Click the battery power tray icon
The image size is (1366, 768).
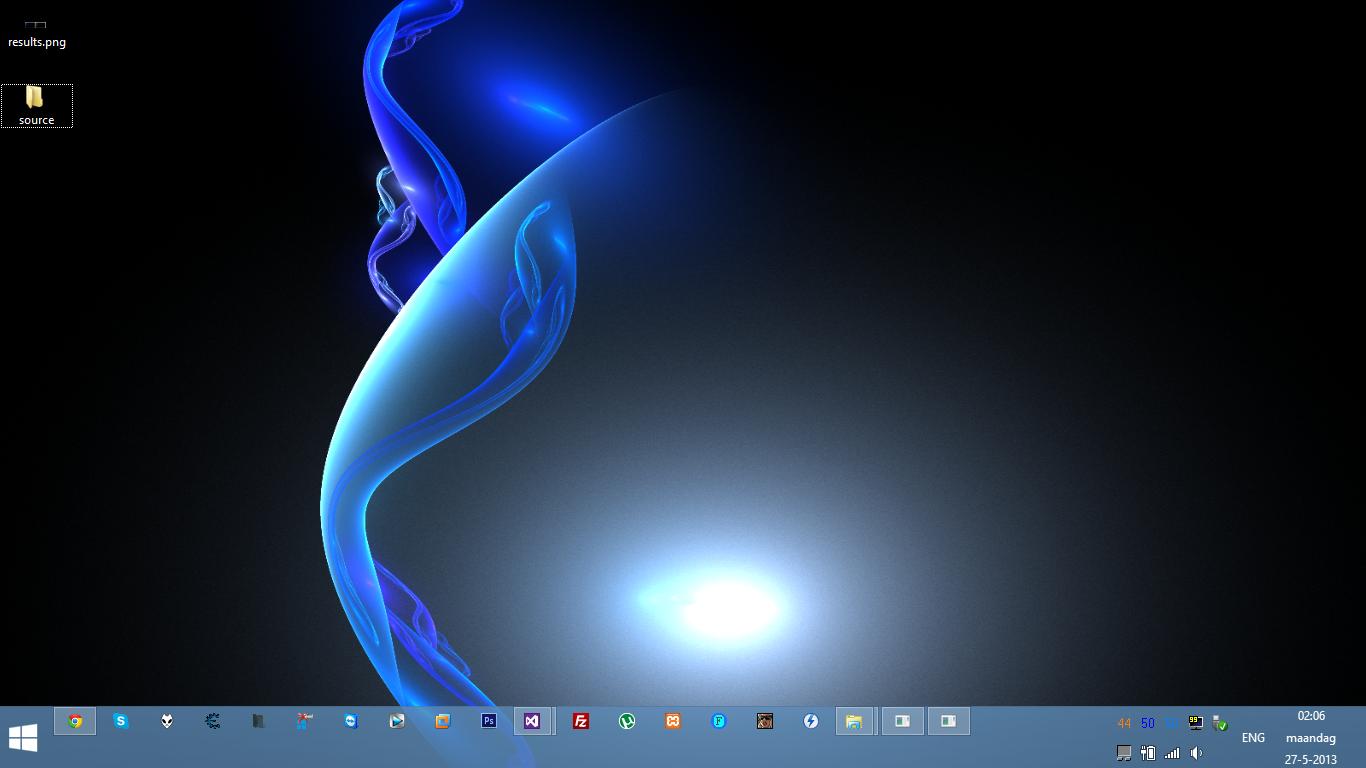tap(1148, 753)
